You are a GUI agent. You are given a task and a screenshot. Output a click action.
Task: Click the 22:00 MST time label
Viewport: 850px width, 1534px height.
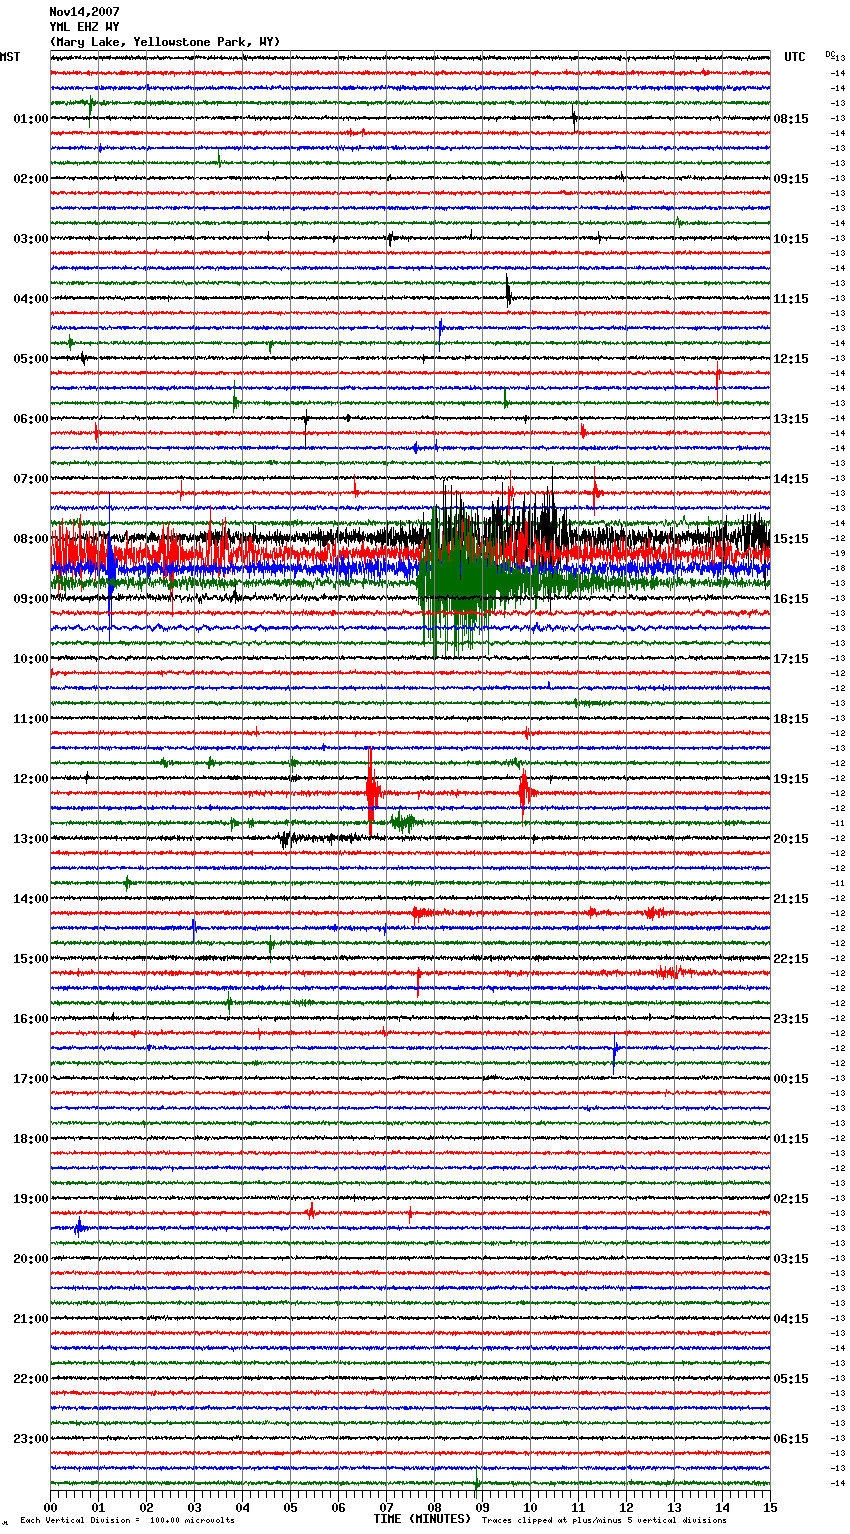[30, 1379]
